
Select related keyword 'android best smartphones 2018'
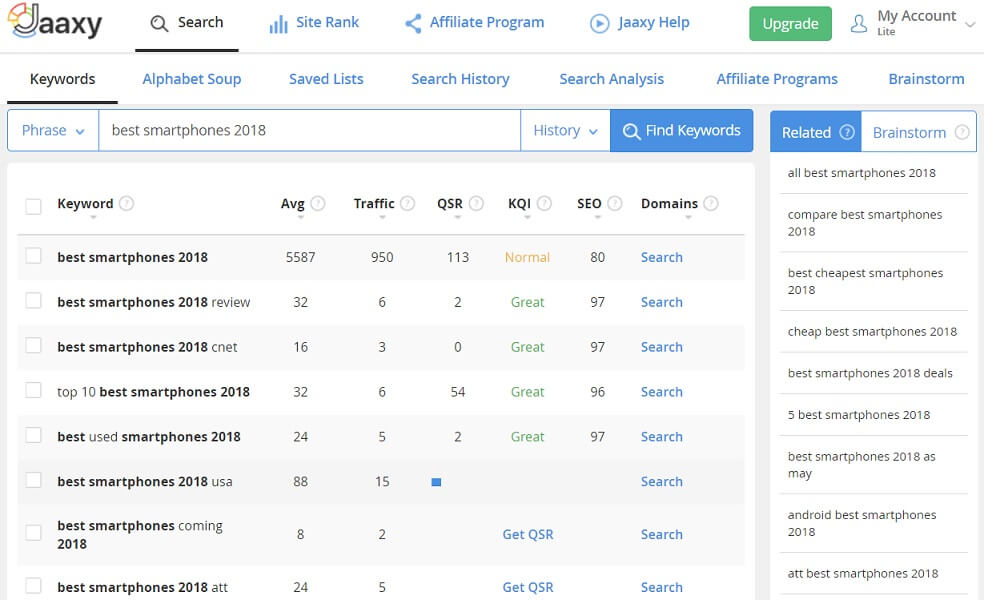(x=862, y=523)
